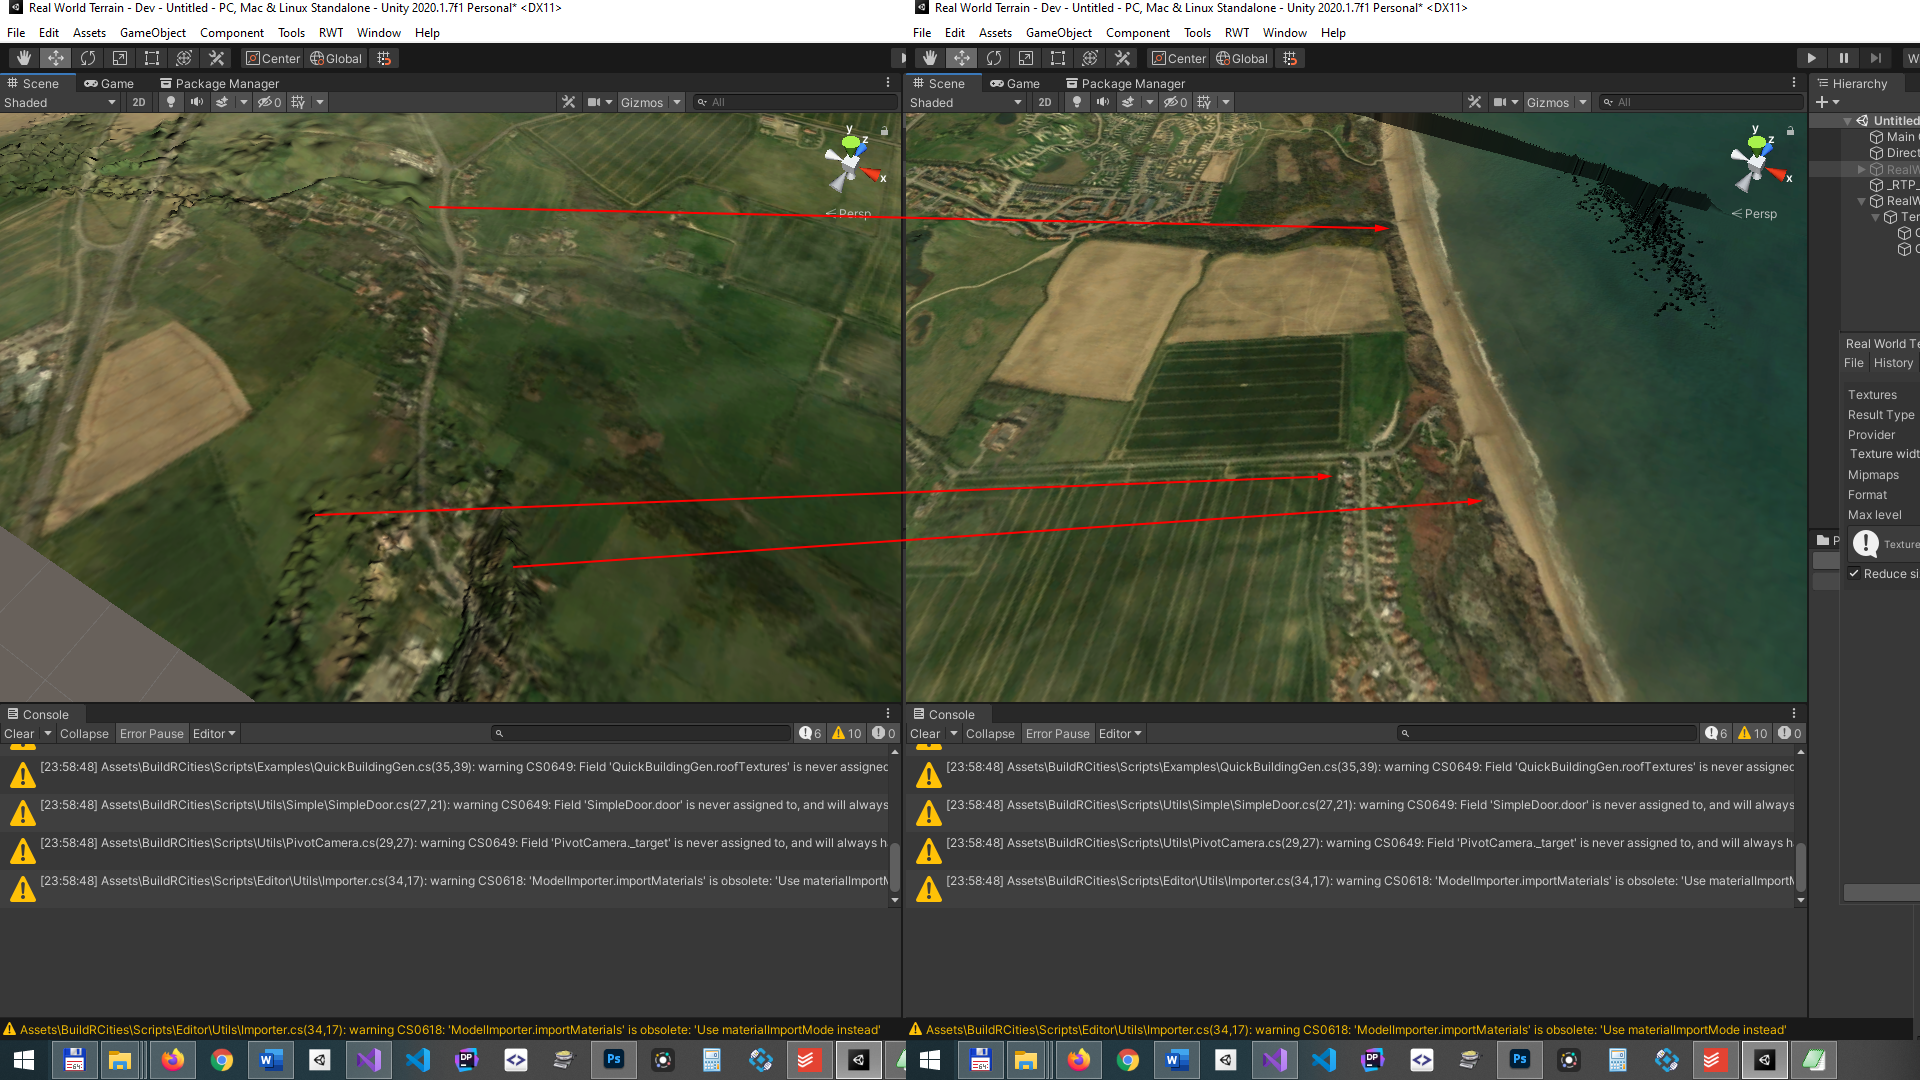Toggle warning messages filter in left Console
Viewport: 1920px width, 1080px height.
pos(847,734)
